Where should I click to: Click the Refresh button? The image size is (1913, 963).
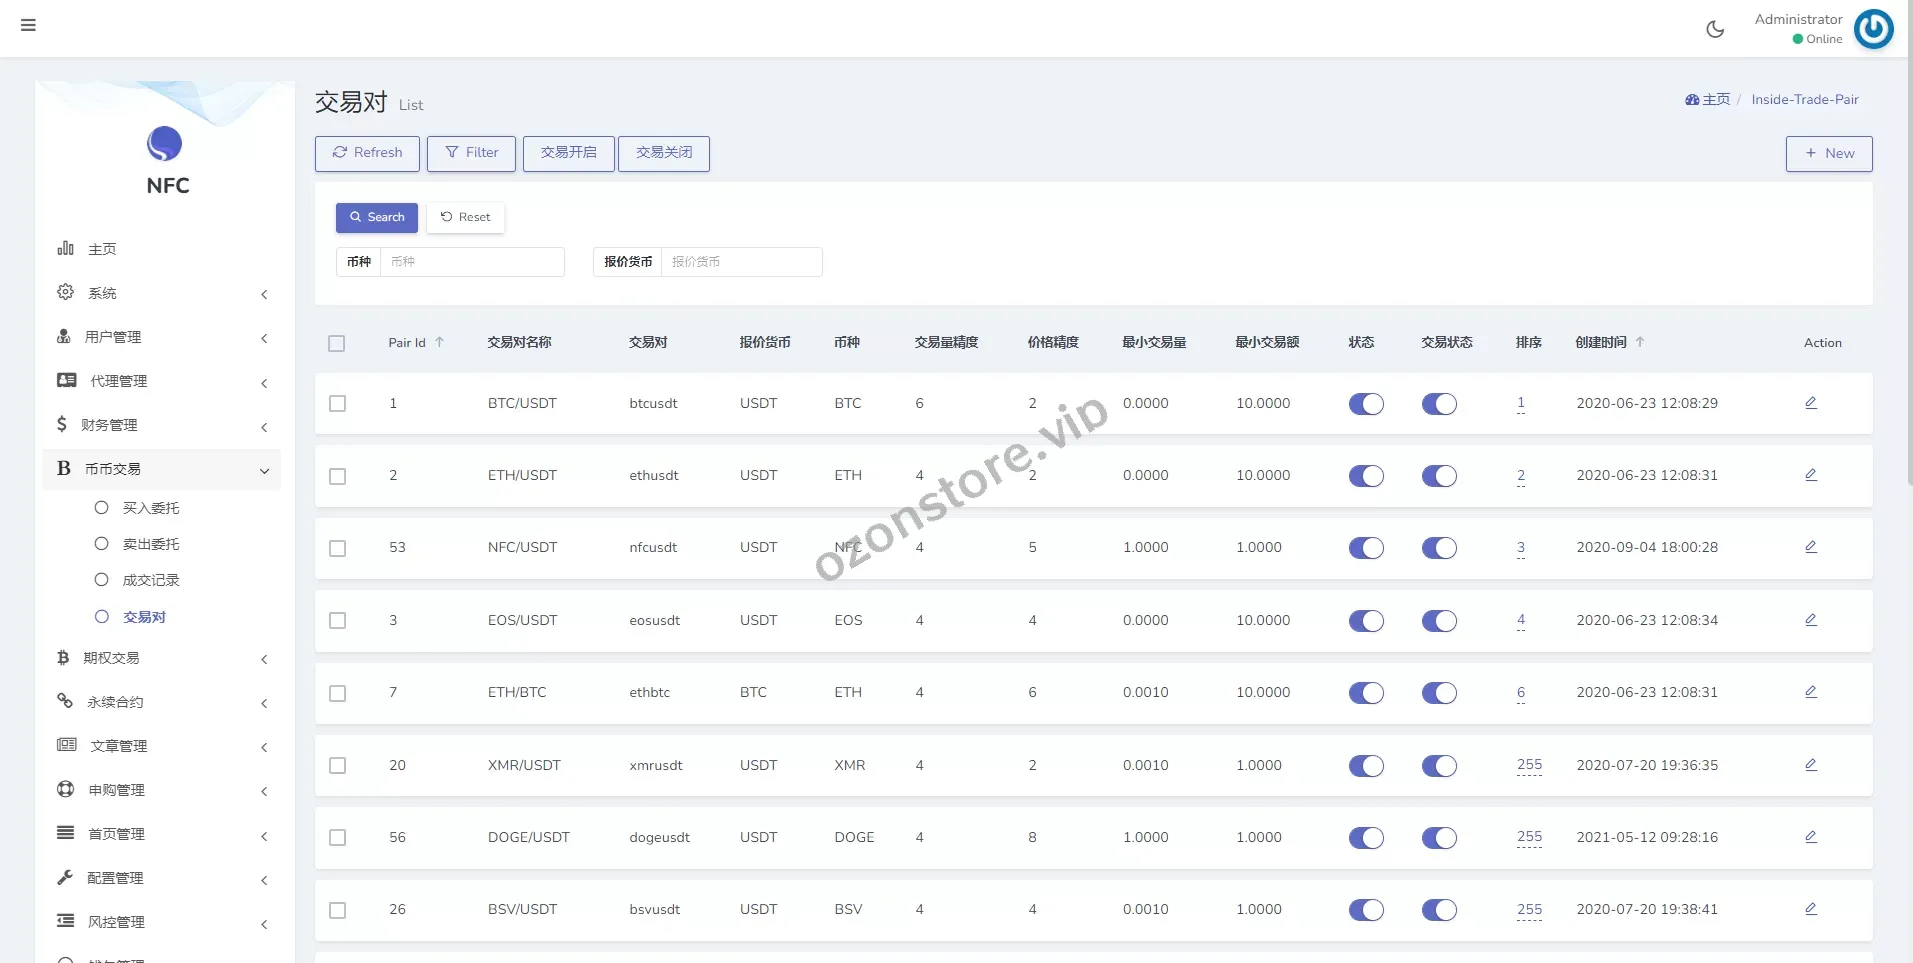[x=367, y=153]
